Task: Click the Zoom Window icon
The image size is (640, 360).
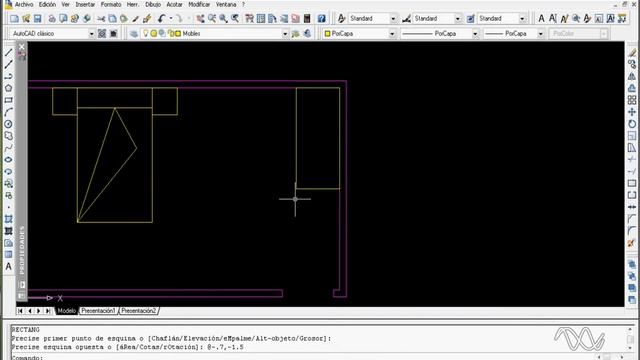Action: tap(223, 18)
